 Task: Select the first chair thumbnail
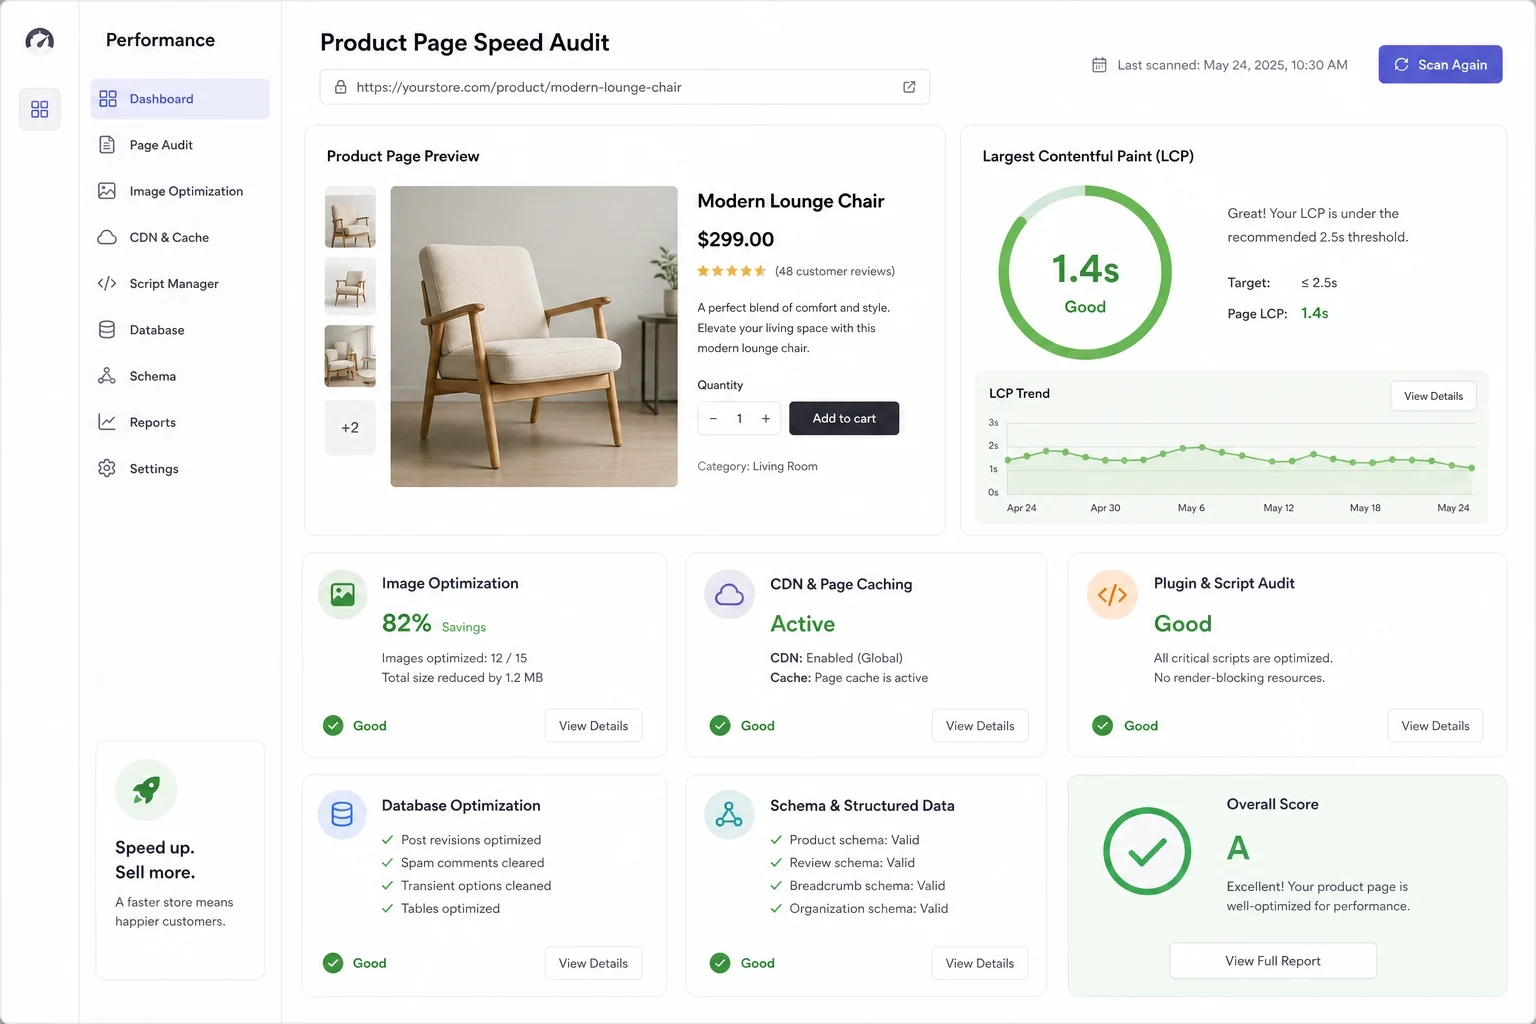(x=350, y=217)
